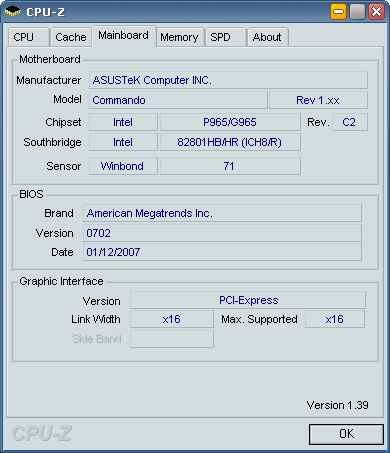
Task: Click the CPU-Z chip icon in title bar
Action: [13, 11]
